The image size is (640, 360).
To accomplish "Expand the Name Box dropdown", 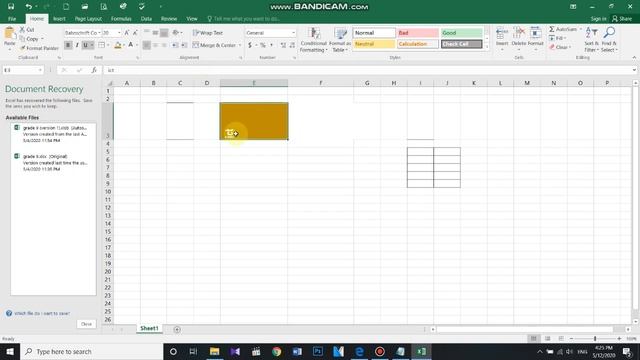I will [x=40, y=70].
